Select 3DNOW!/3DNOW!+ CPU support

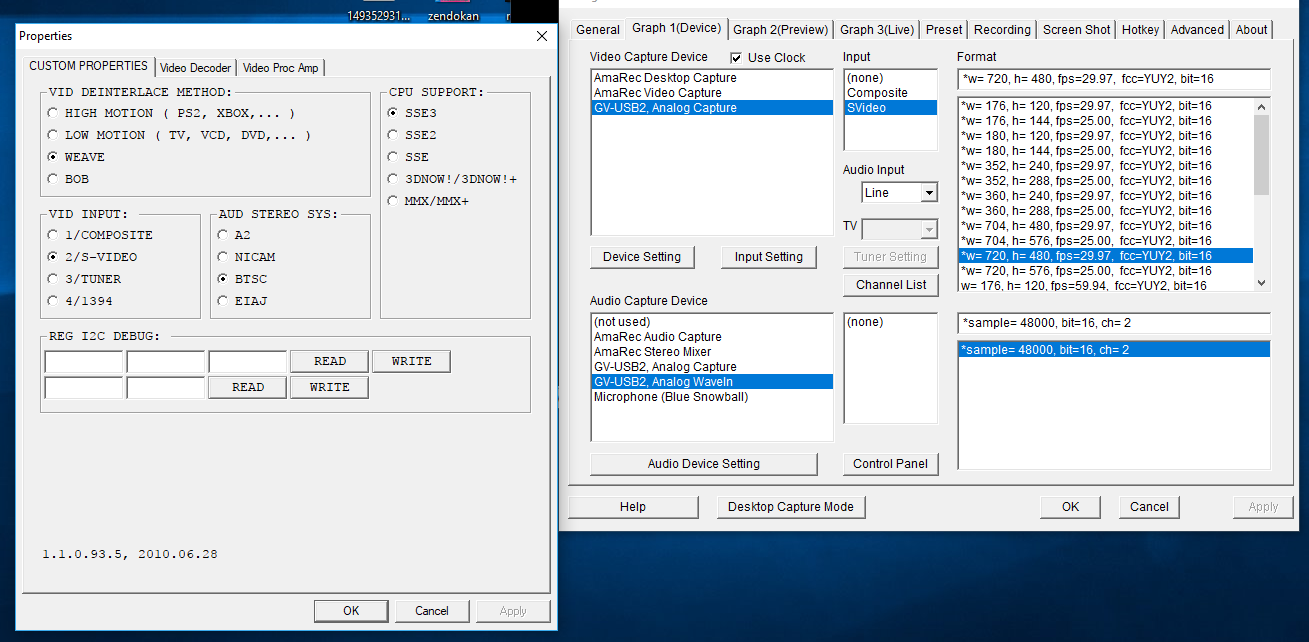pyautogui.click(x=393, y=179)
